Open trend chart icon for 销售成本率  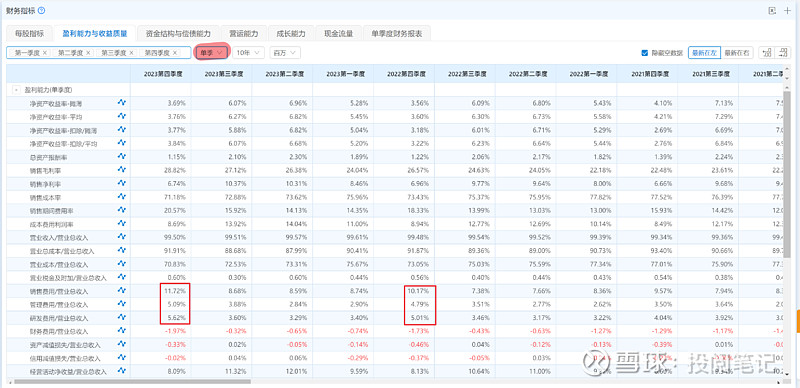121,196
